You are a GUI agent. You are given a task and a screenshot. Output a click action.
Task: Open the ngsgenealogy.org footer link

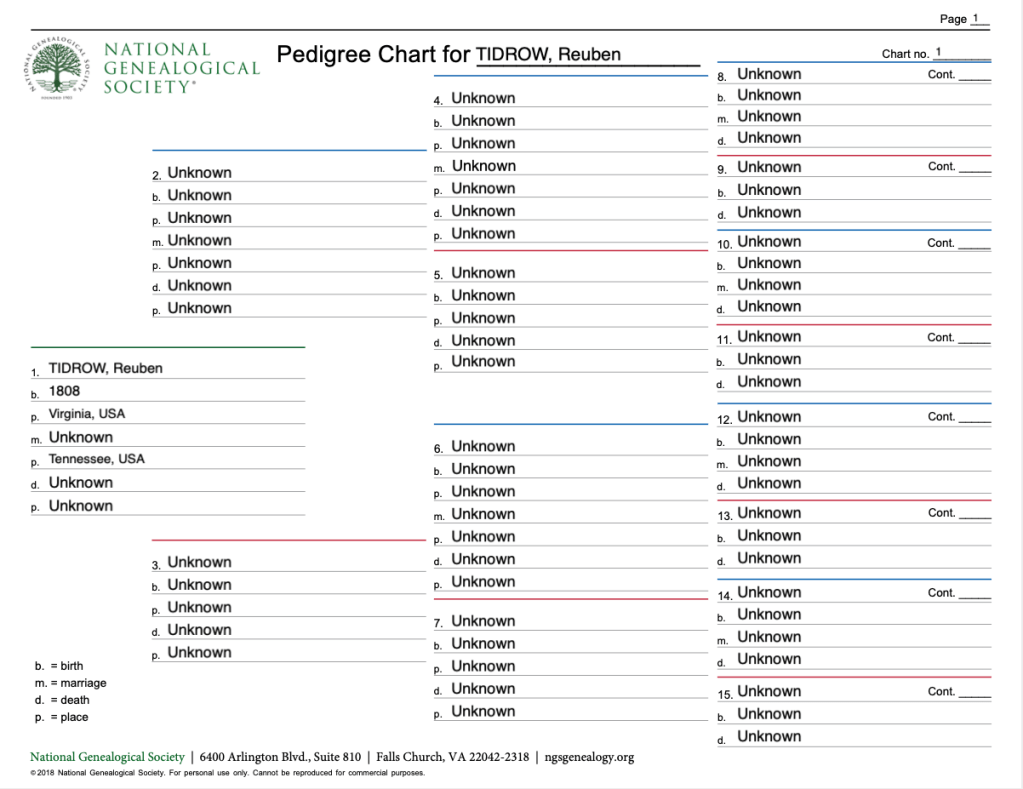pos(589,757)
